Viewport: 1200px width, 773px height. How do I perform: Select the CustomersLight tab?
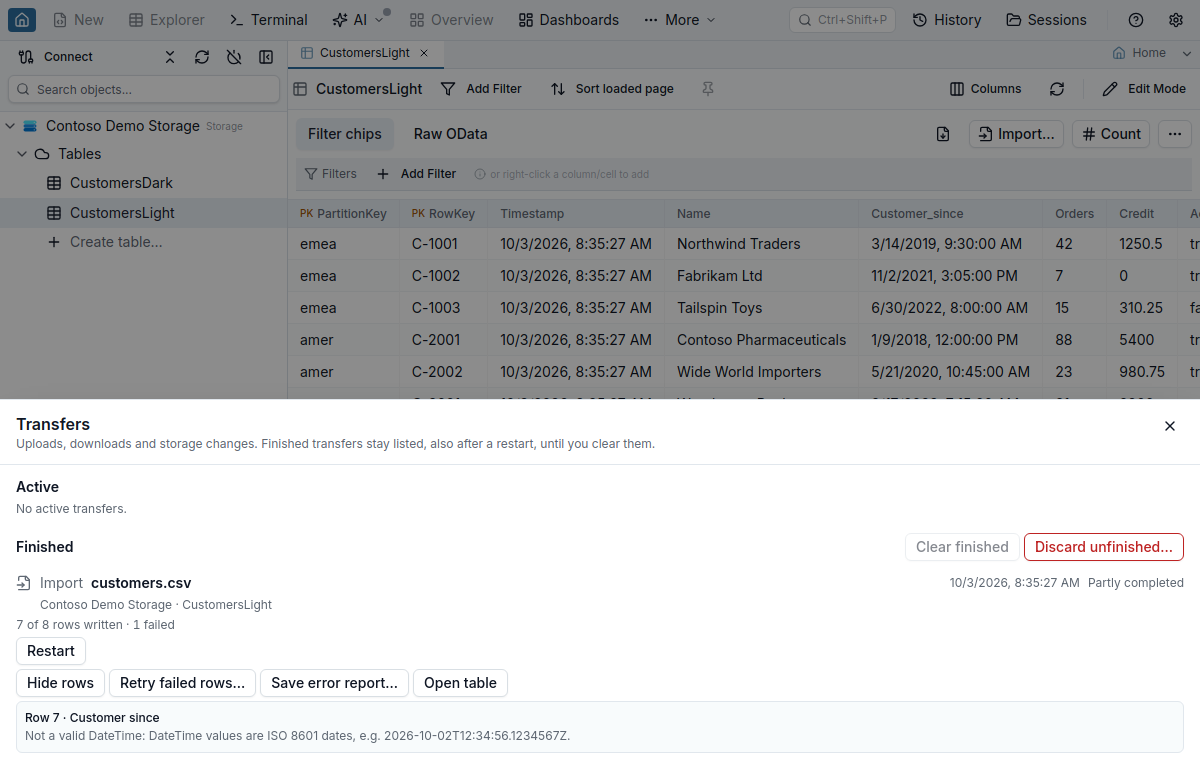pyautogui.click(x=365, y=53)
